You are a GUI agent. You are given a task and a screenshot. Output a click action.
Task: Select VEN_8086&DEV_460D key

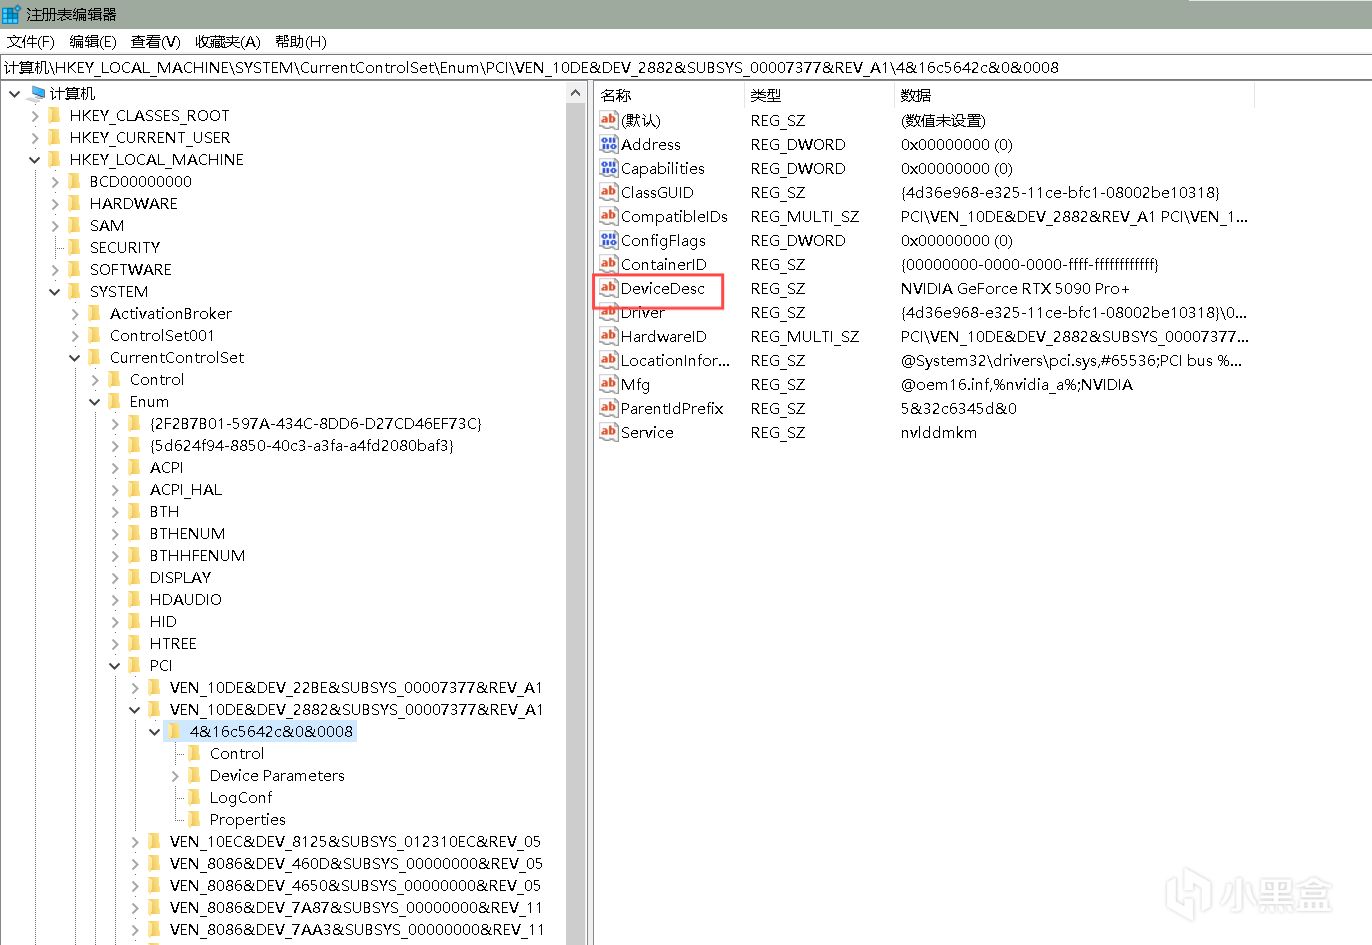(x=356, y=863)
